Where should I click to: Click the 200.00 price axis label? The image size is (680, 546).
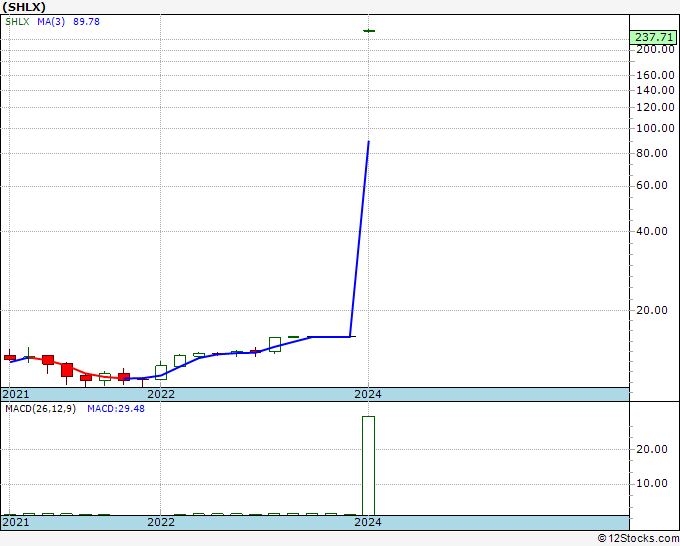point(655,49)
